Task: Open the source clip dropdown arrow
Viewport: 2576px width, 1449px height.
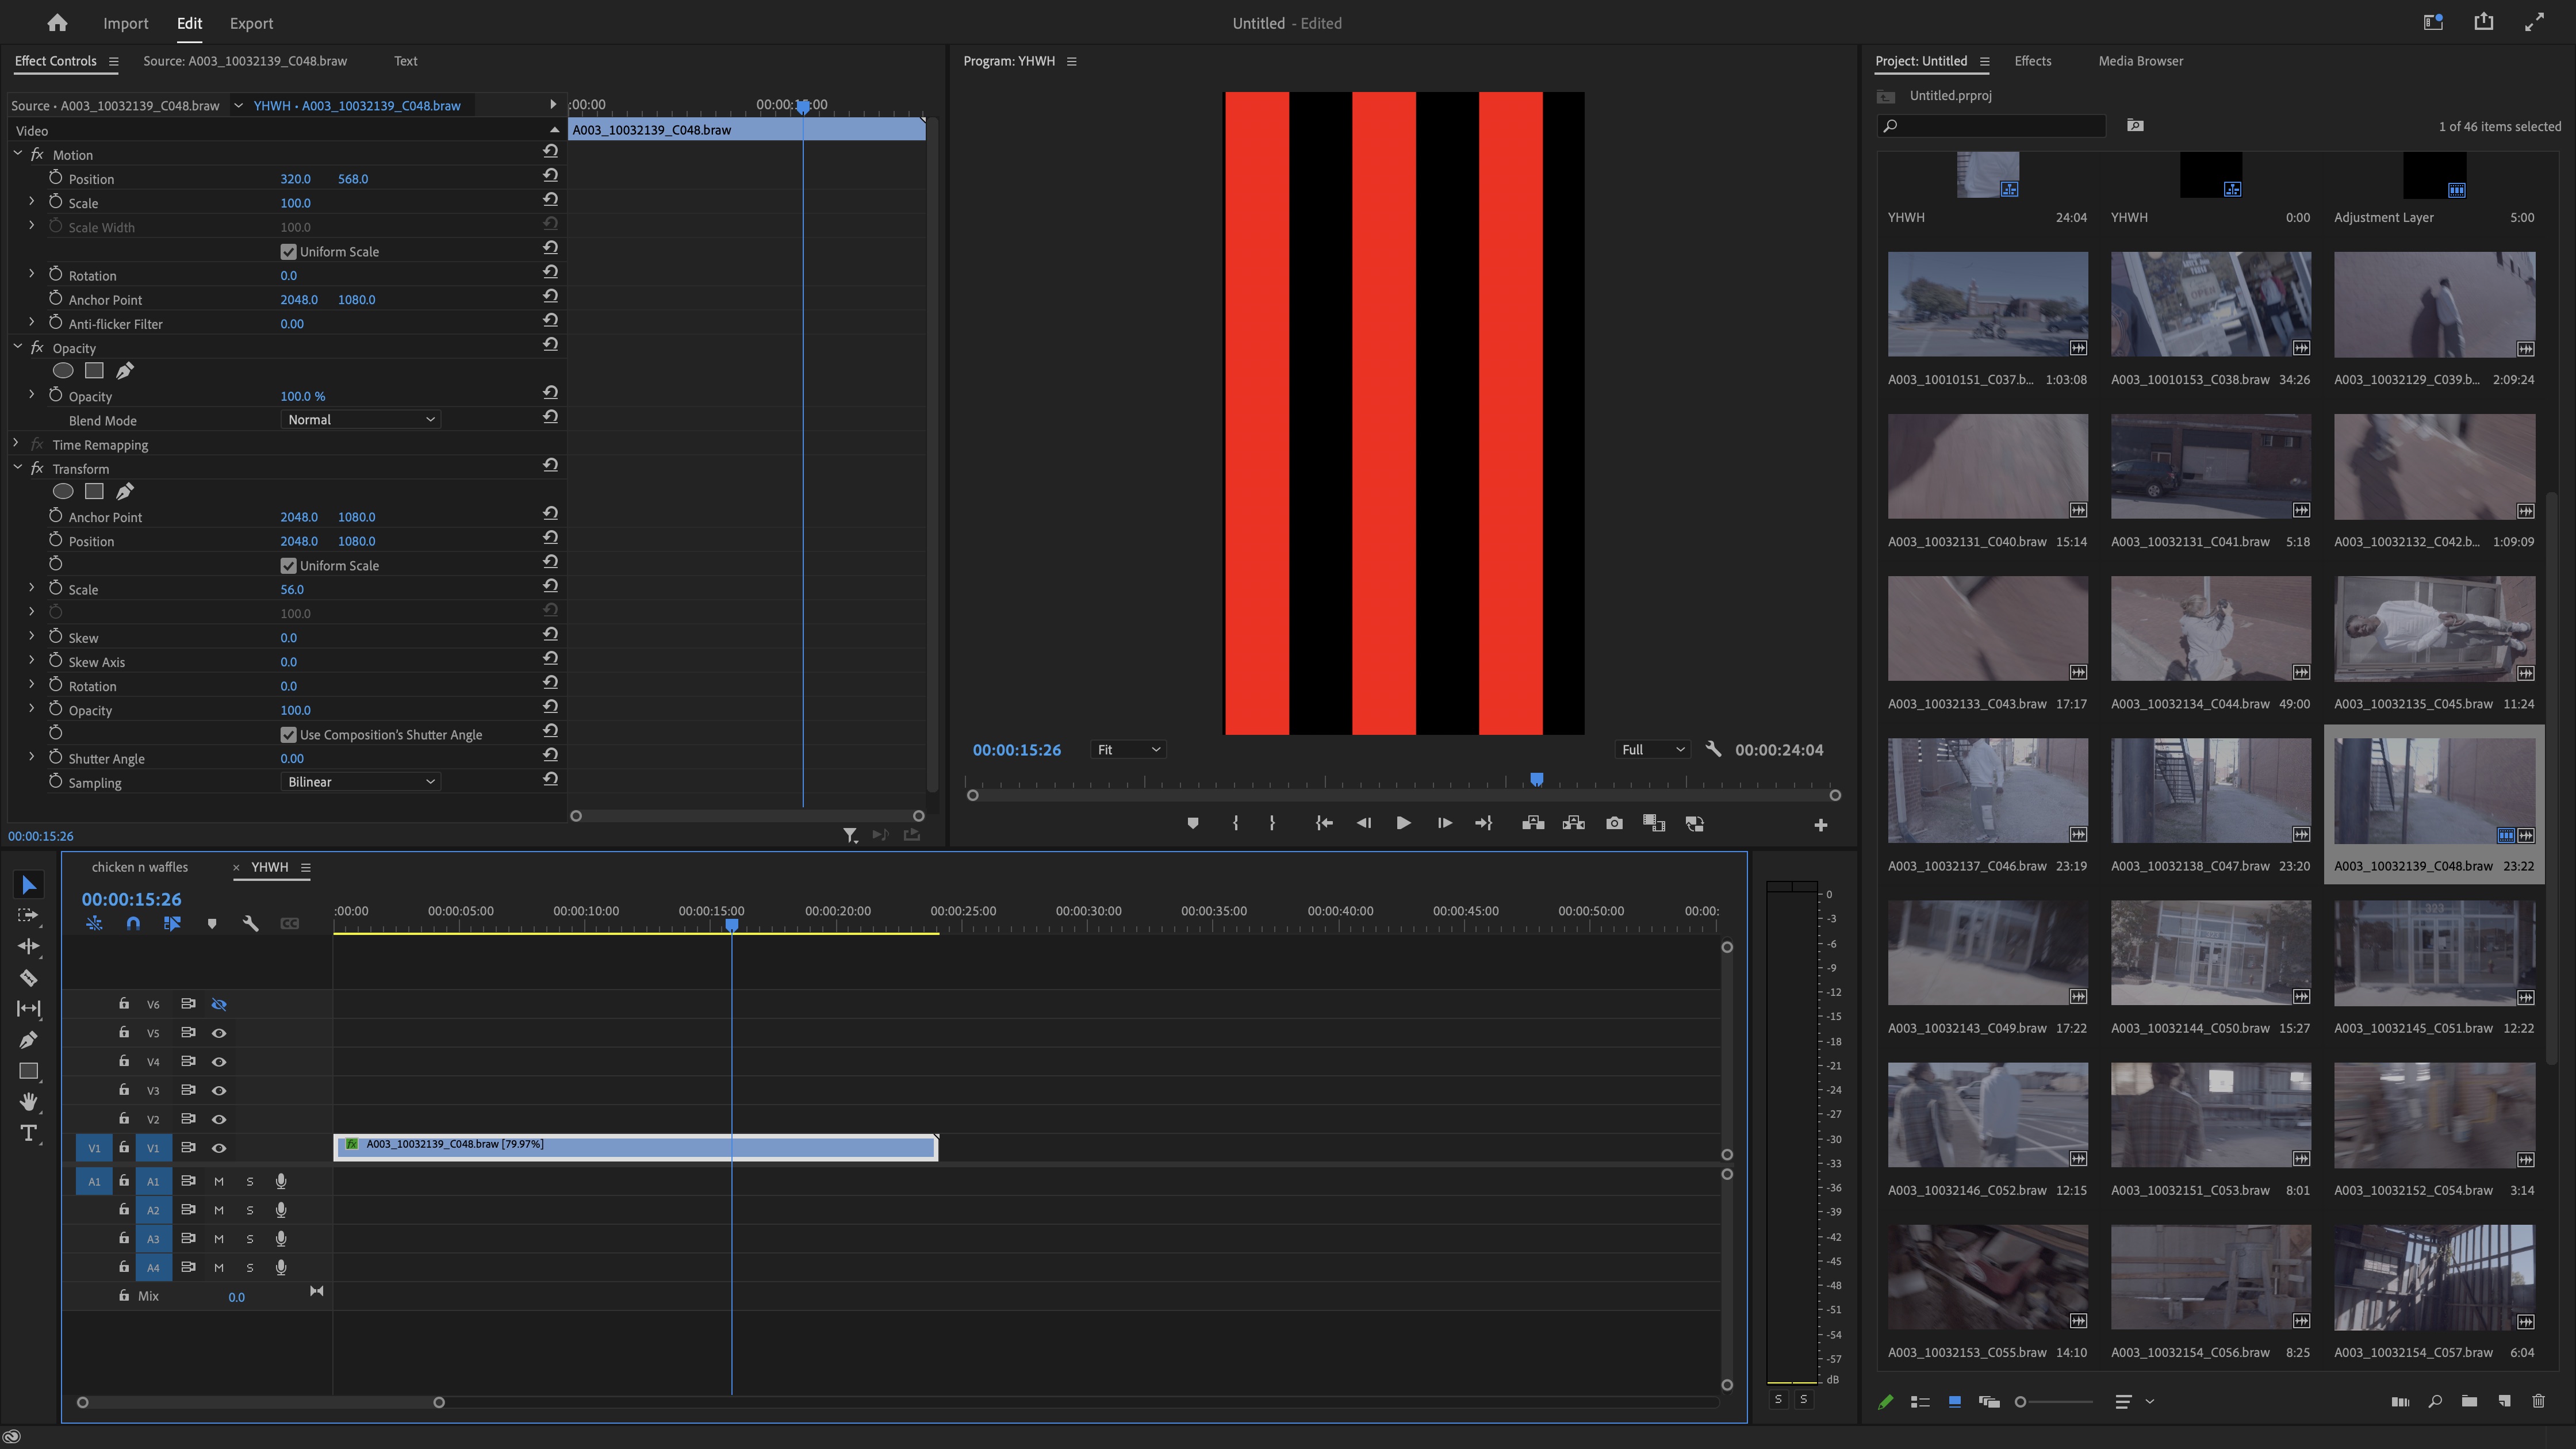Action: (238, 105)
